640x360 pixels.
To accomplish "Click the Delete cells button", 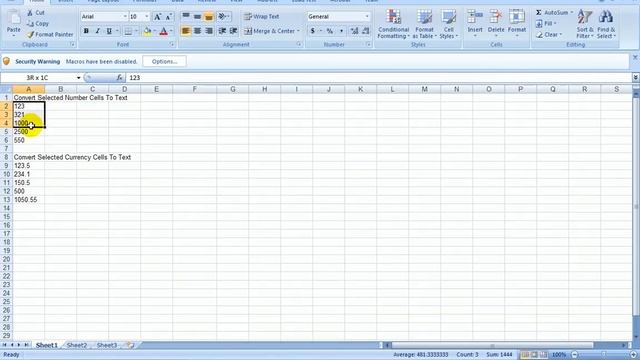I will pos(496,24).
